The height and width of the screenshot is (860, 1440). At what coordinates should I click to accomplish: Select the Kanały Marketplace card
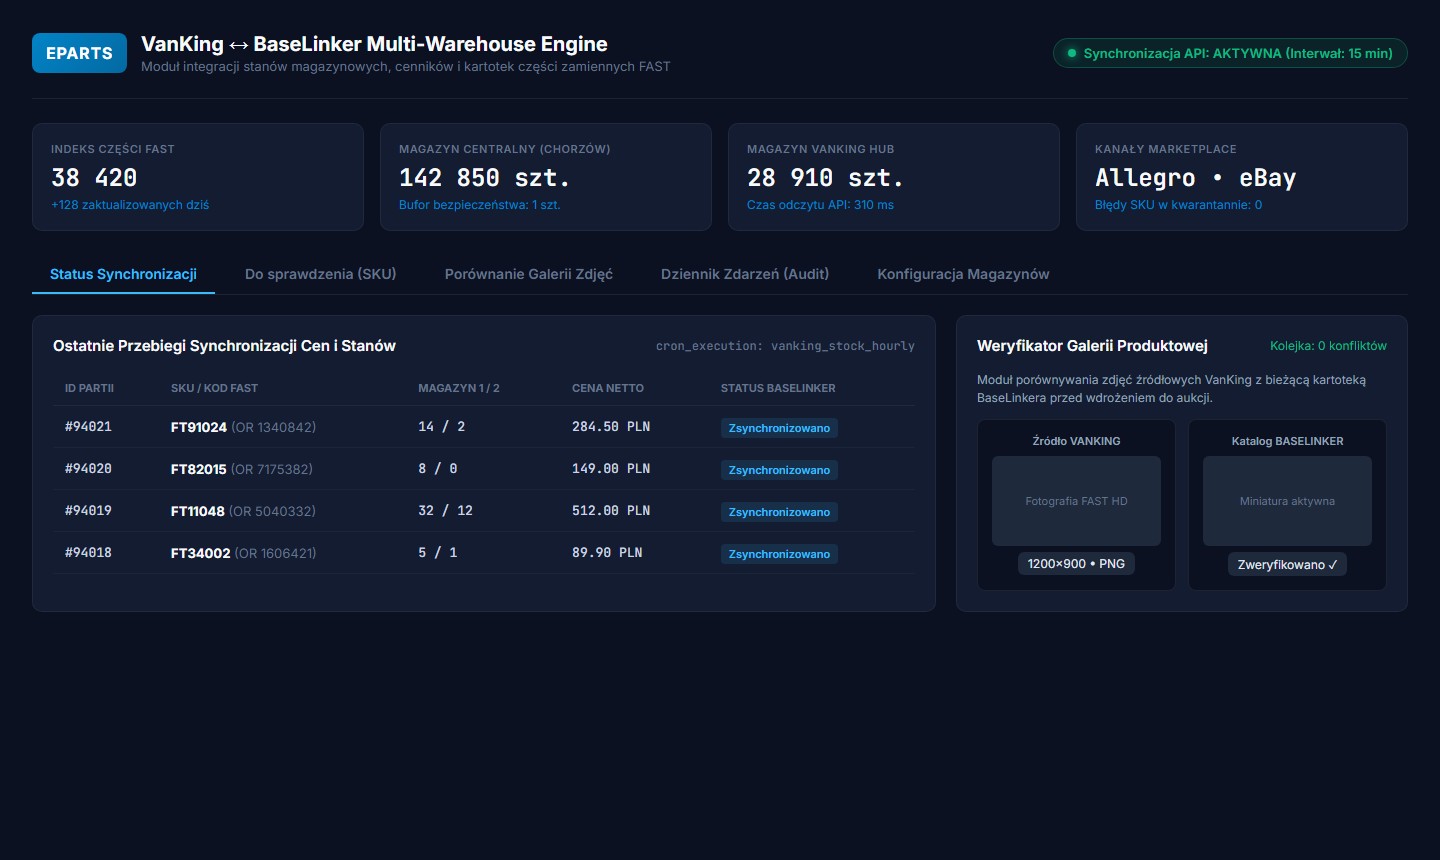(1242, 177)
